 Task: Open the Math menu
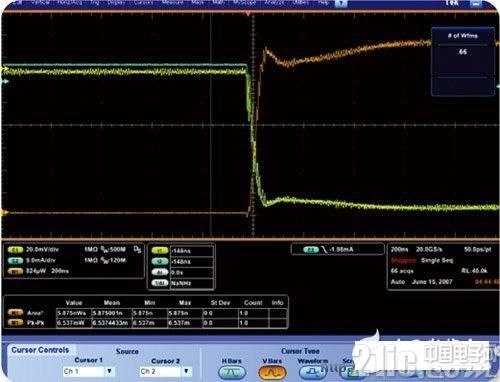click(x=218, y=2)
